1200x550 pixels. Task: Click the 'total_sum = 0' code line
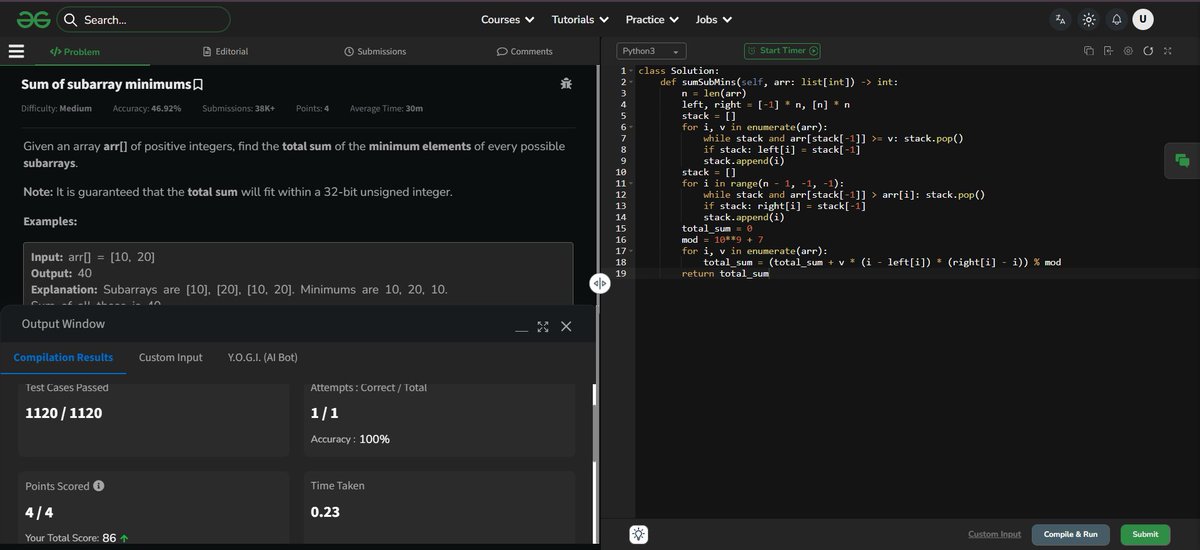coord(717,228)
